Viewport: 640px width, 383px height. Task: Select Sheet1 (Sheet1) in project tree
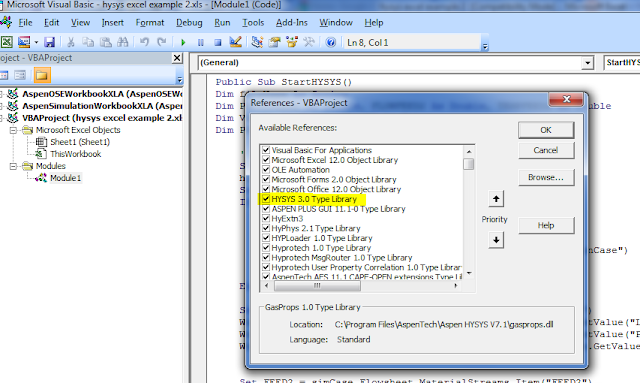pyautogui.click(x=80, y=142)
